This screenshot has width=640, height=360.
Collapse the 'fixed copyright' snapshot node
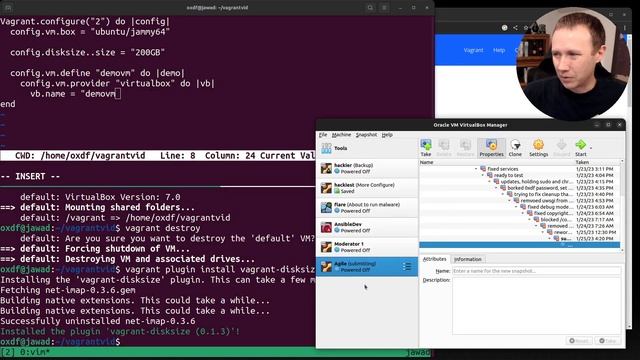coord(523,213)
